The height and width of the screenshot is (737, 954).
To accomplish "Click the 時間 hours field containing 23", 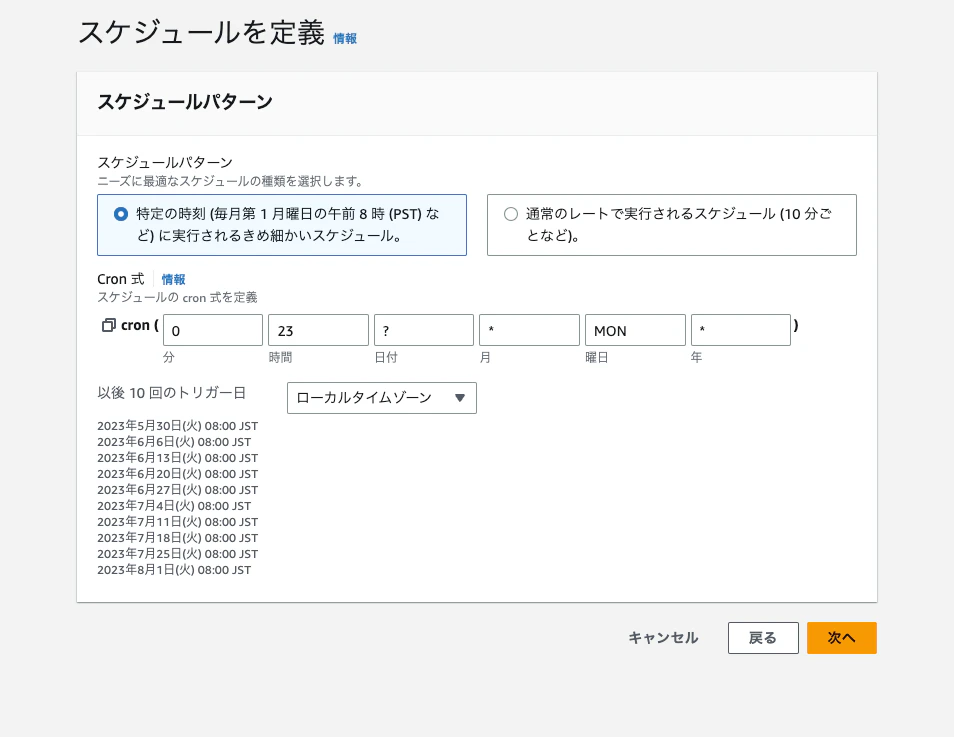I will [318, 330].
